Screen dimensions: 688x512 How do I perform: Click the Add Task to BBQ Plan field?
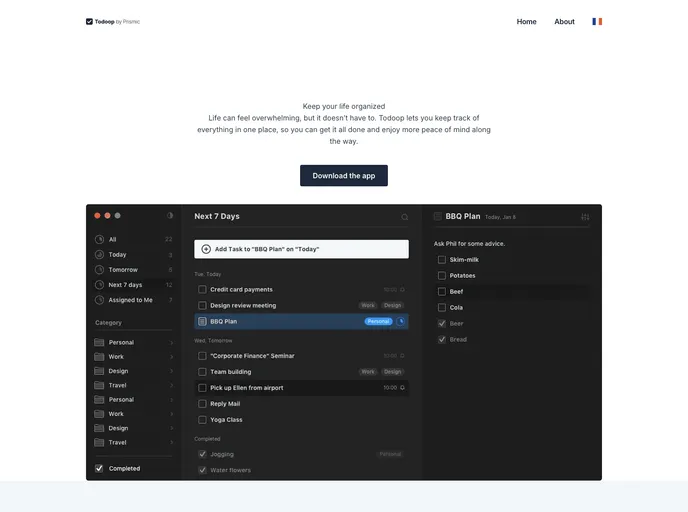[301, 249]
